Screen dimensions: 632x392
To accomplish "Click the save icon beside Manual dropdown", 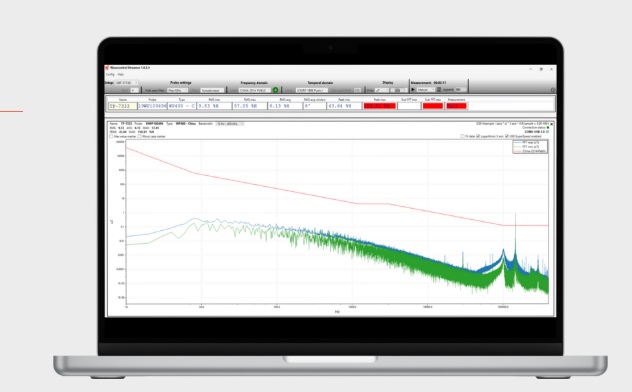I will [439, 89].
